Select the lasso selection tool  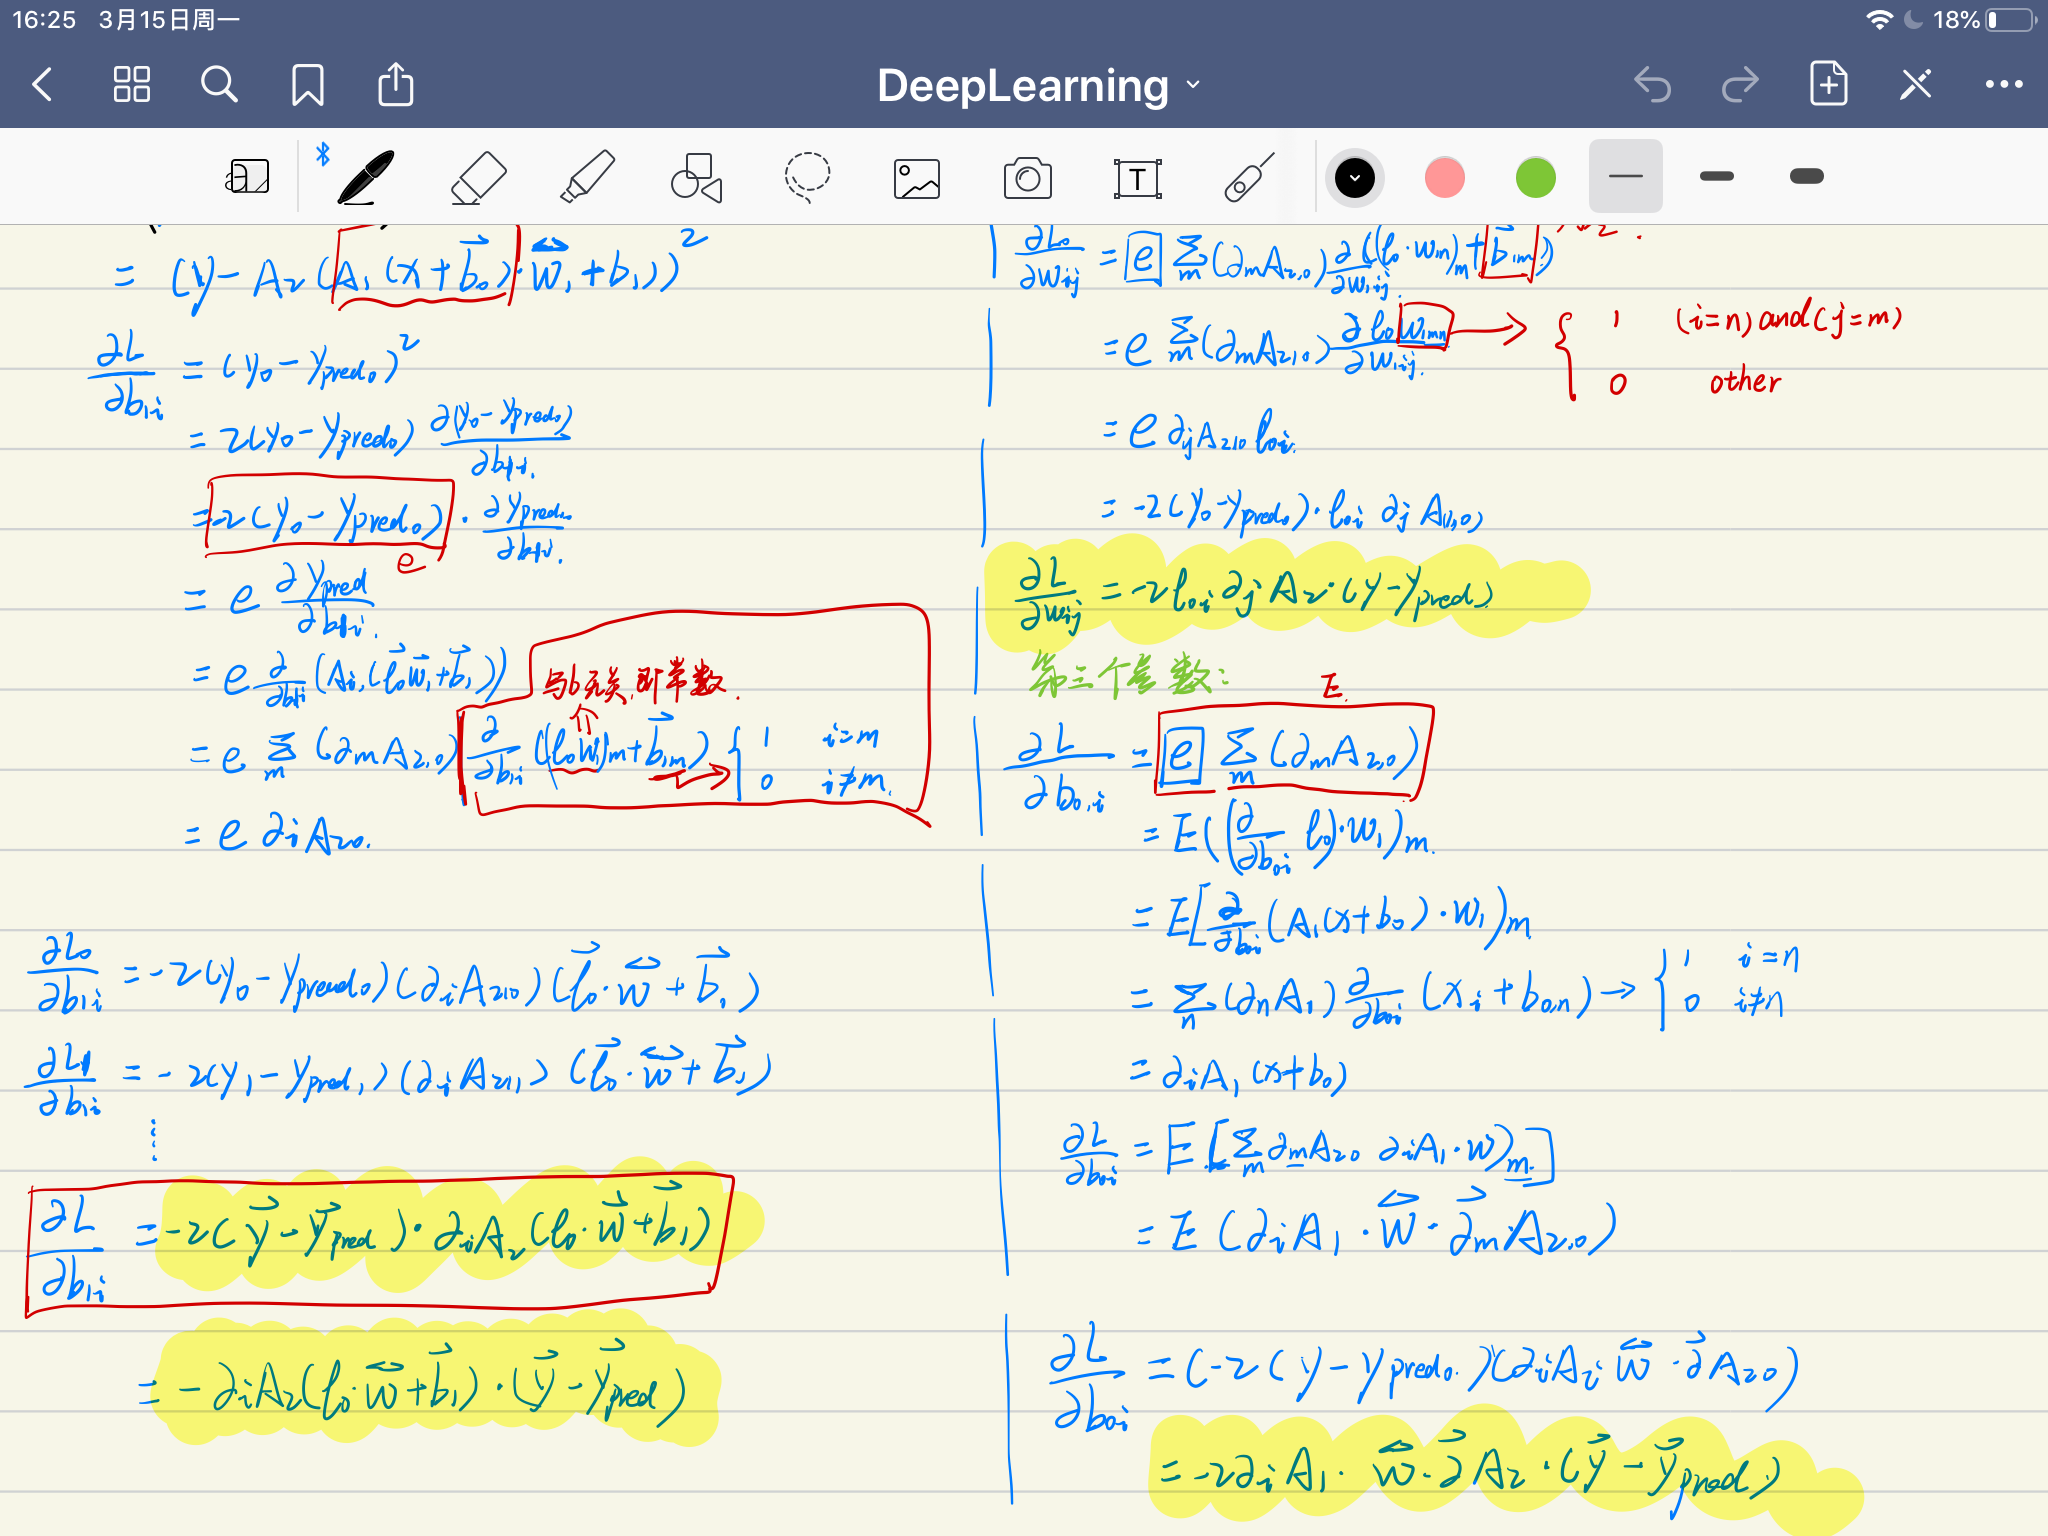tap(807, 177)
